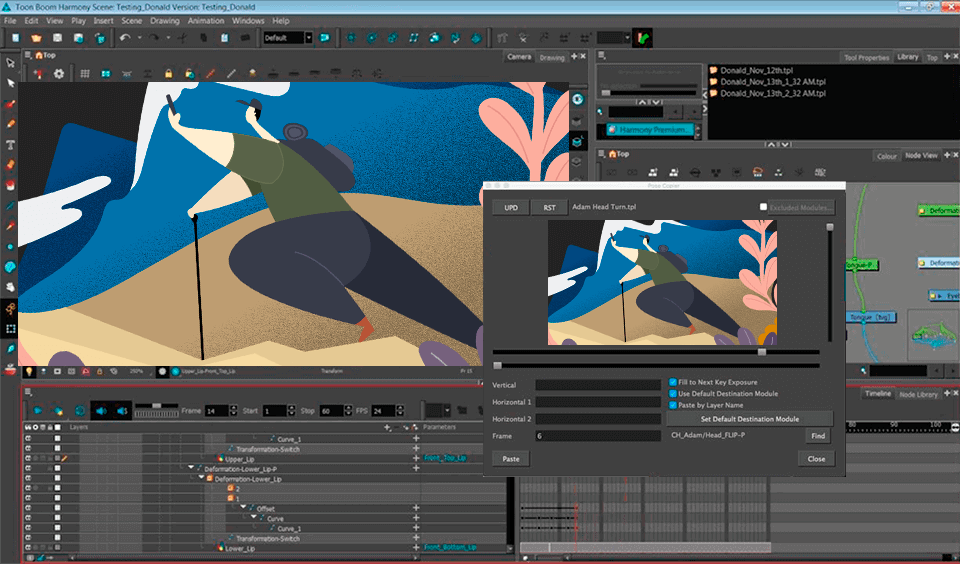
Task: Click the gear icon in Camera toolbar
Action: [59, 73]
